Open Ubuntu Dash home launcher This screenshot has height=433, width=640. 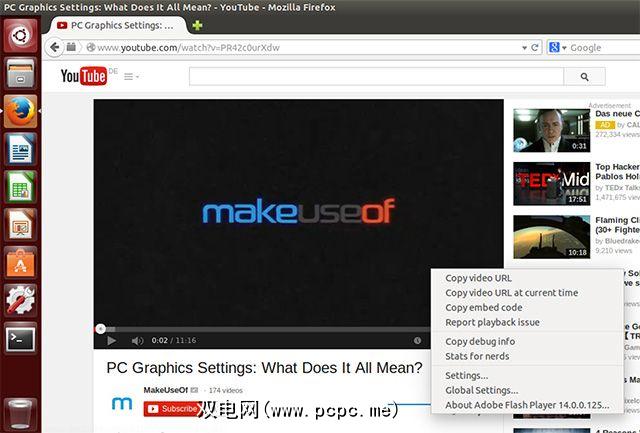tap(20, 36)
